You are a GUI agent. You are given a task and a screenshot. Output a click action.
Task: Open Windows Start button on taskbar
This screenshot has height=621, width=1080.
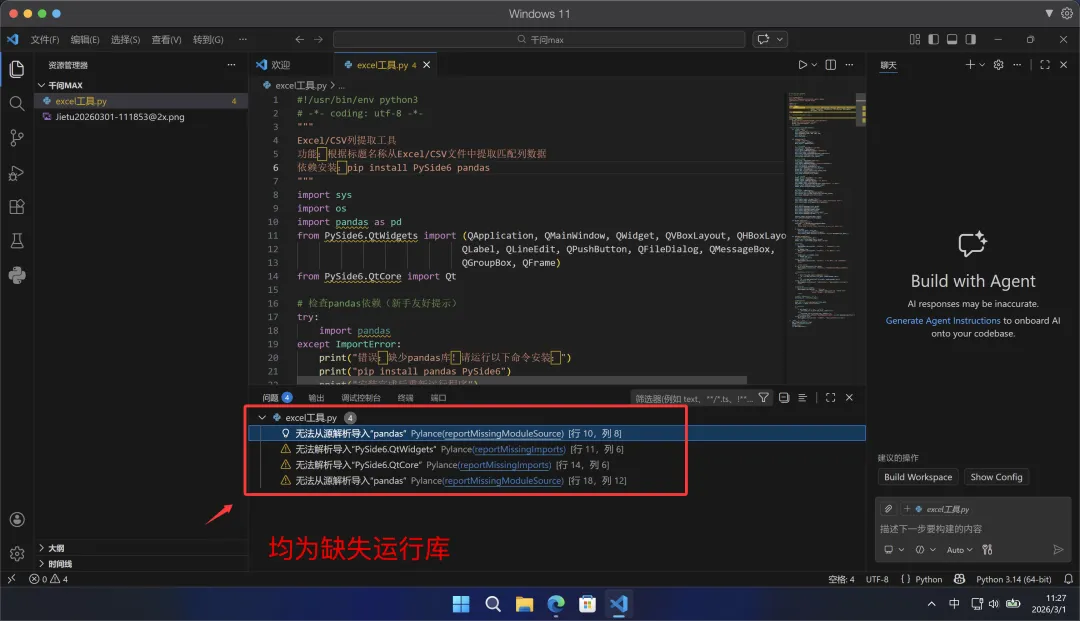pyautogui.click(x=461, y=604)
